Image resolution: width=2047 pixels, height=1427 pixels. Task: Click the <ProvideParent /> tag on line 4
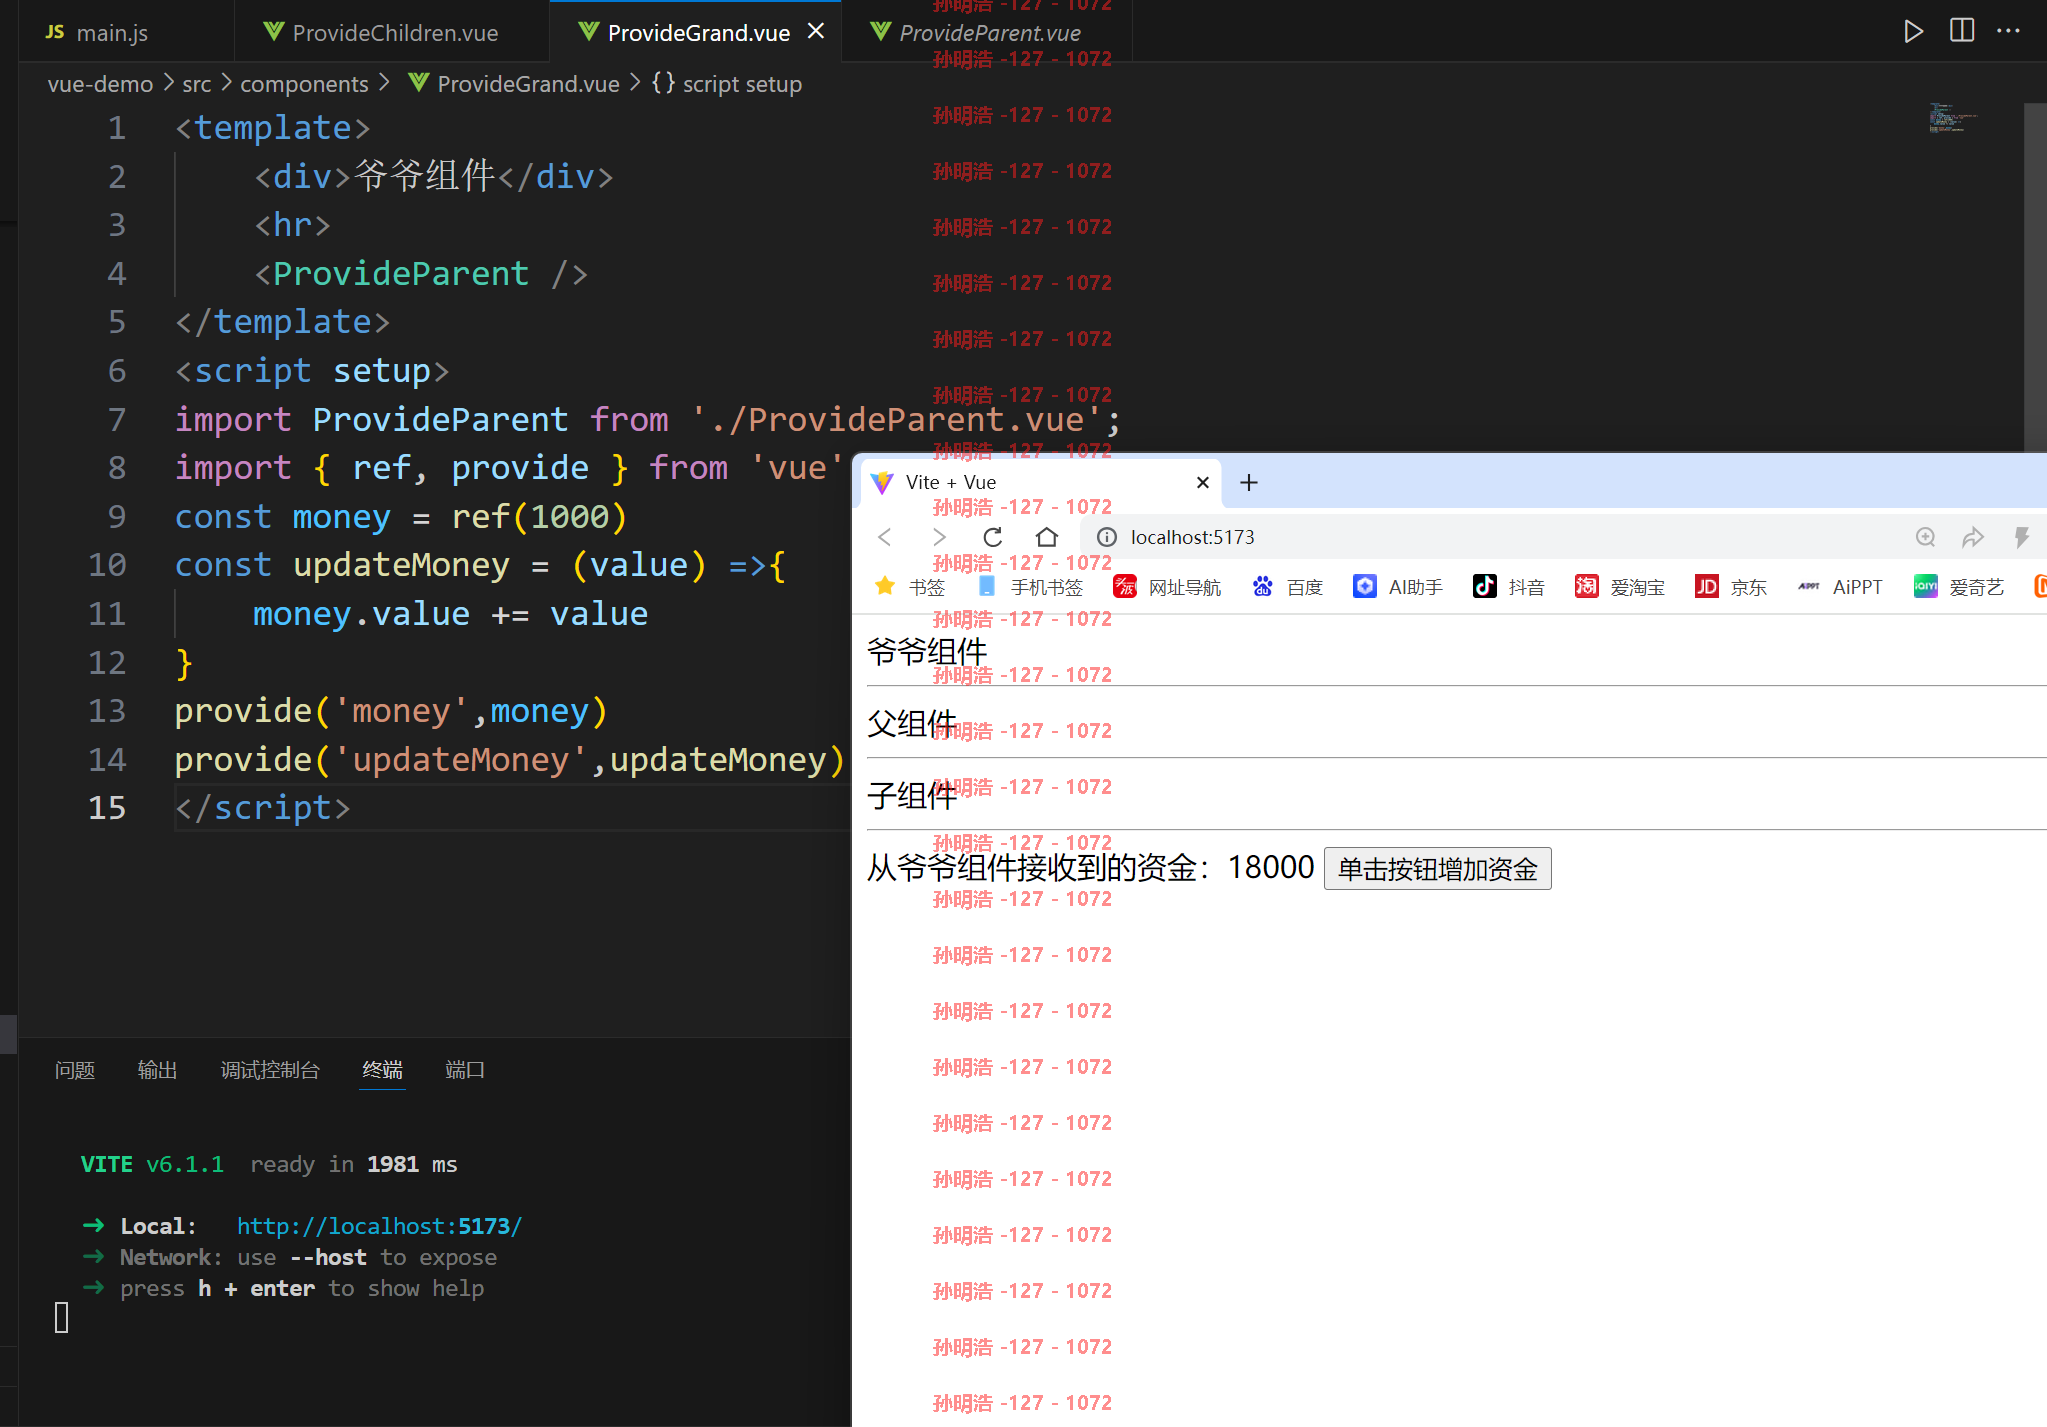[421, 274]
